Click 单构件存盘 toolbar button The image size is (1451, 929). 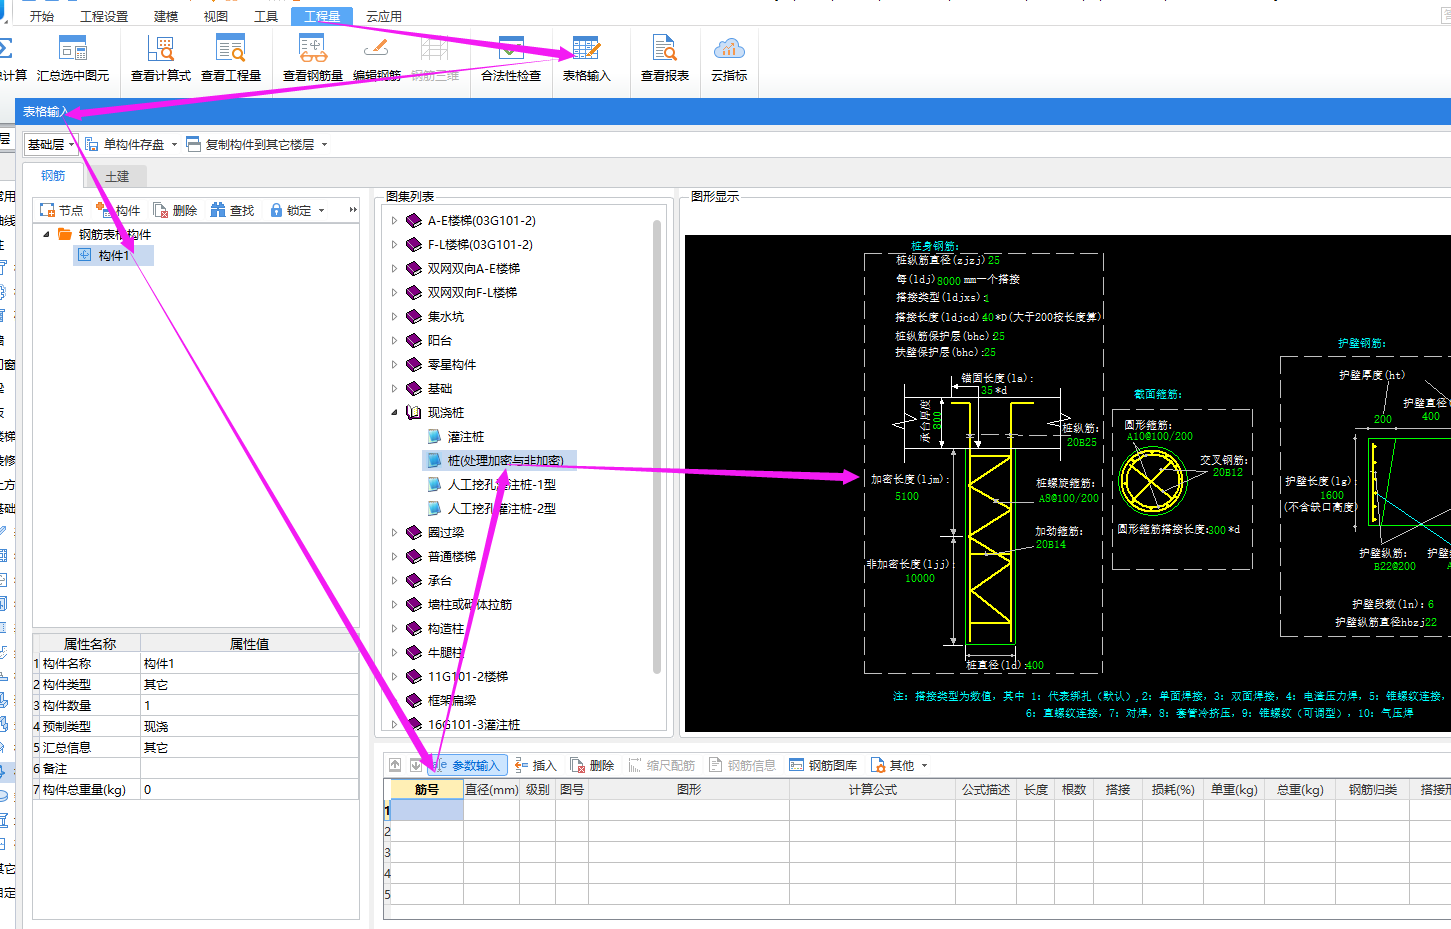pyautogui.click(x=124, y=145)
